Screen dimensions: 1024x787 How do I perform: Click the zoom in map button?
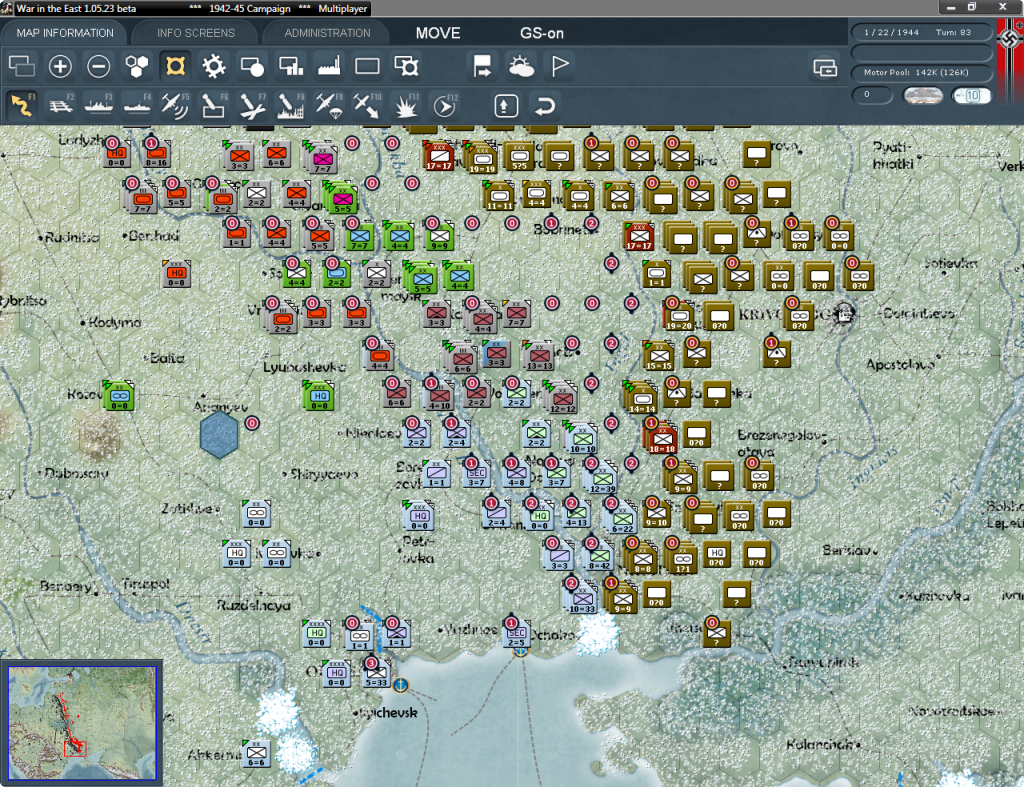coord(60,66)
